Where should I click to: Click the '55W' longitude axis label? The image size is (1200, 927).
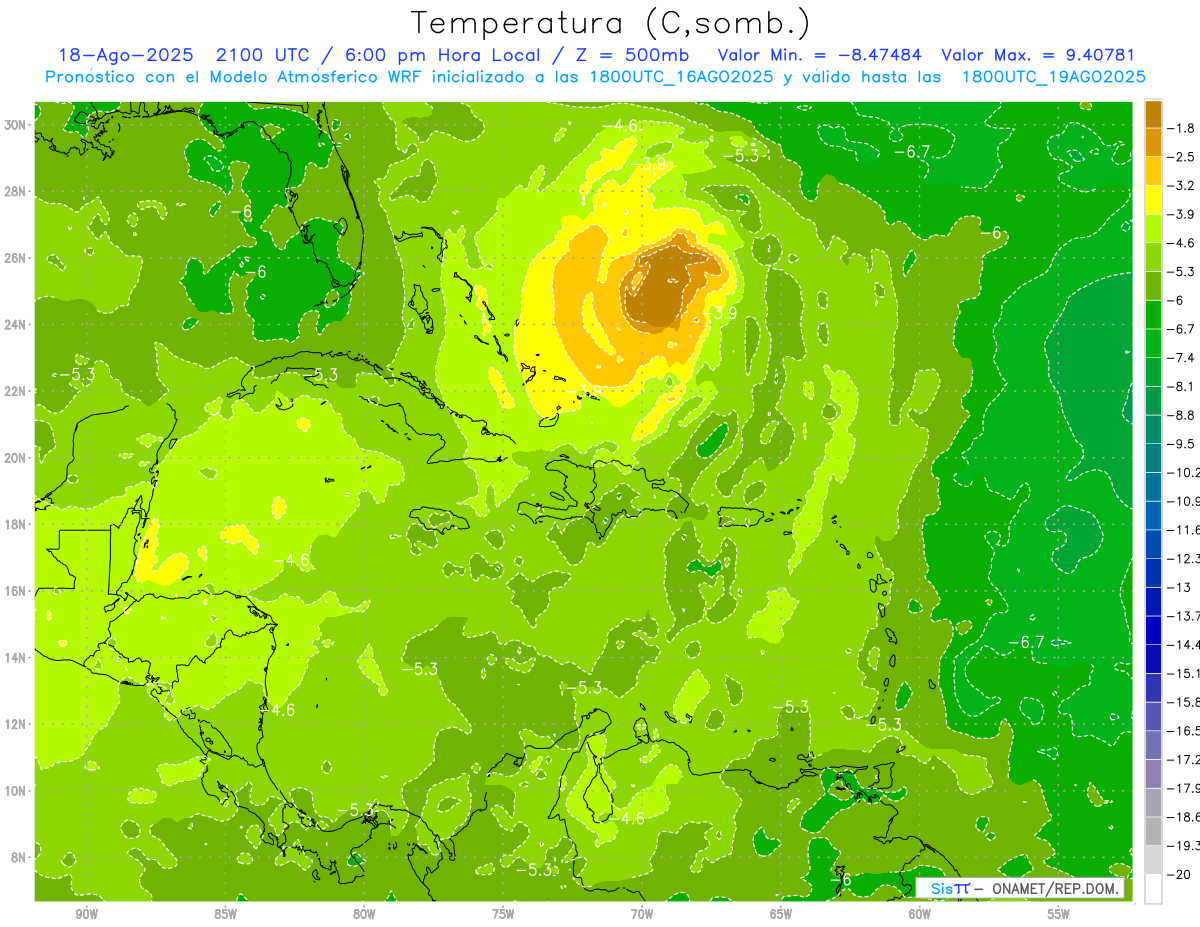[x=1059, y=915]
